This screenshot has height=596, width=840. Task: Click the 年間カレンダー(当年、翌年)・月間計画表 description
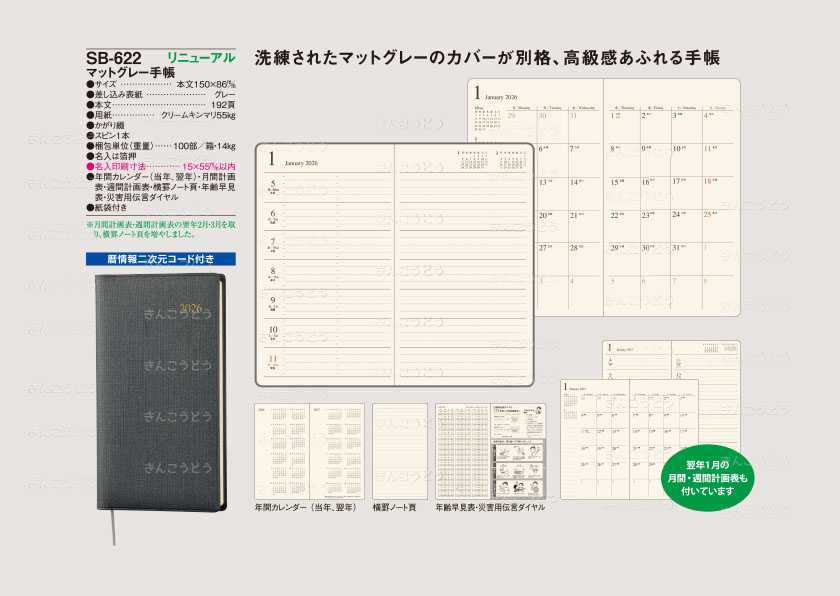(x=161, y=187)
